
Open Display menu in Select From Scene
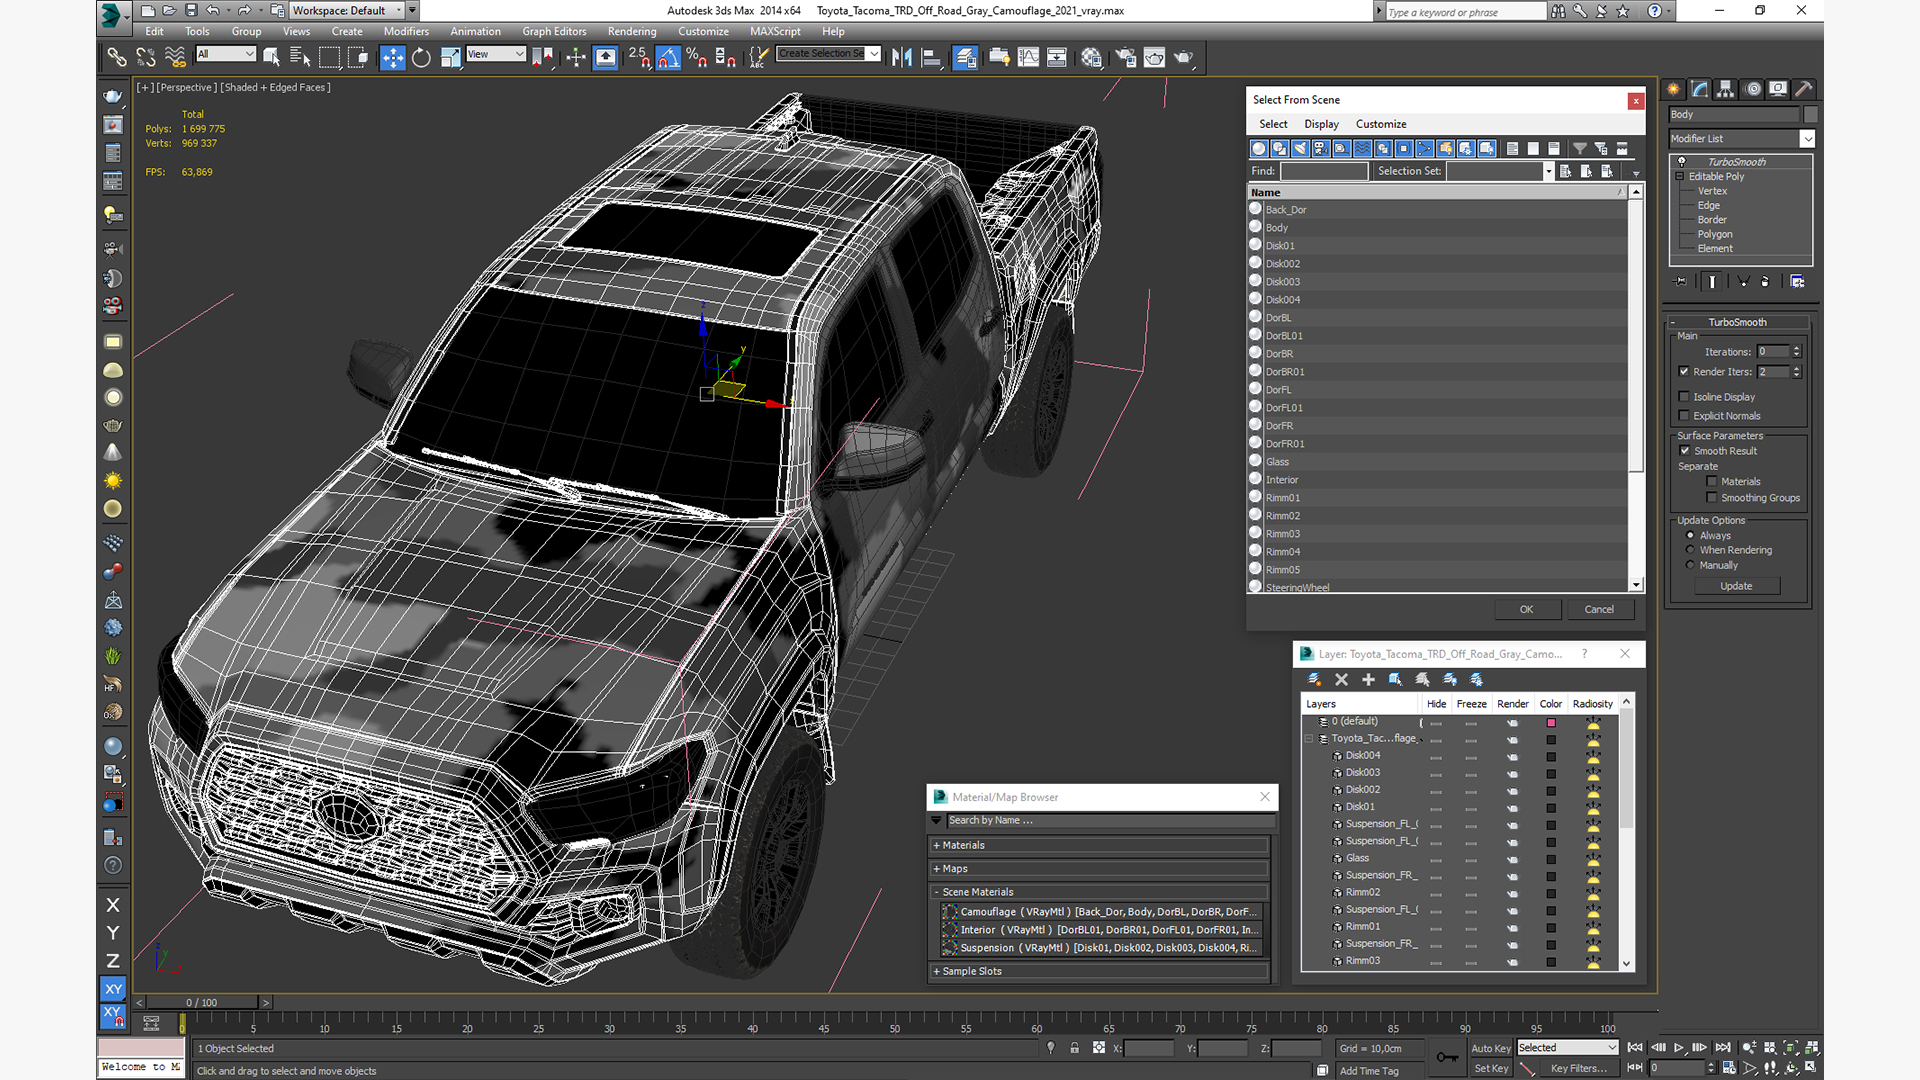pyautogui.click(x=1321, y=124)
